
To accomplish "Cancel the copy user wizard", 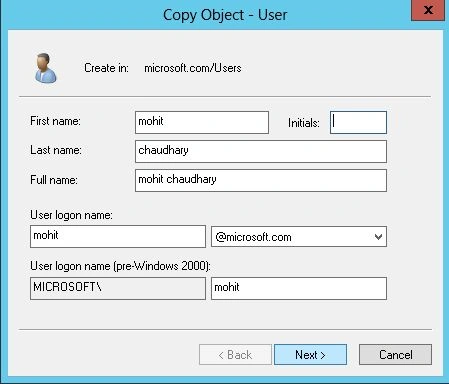I will tap(395, 355).
